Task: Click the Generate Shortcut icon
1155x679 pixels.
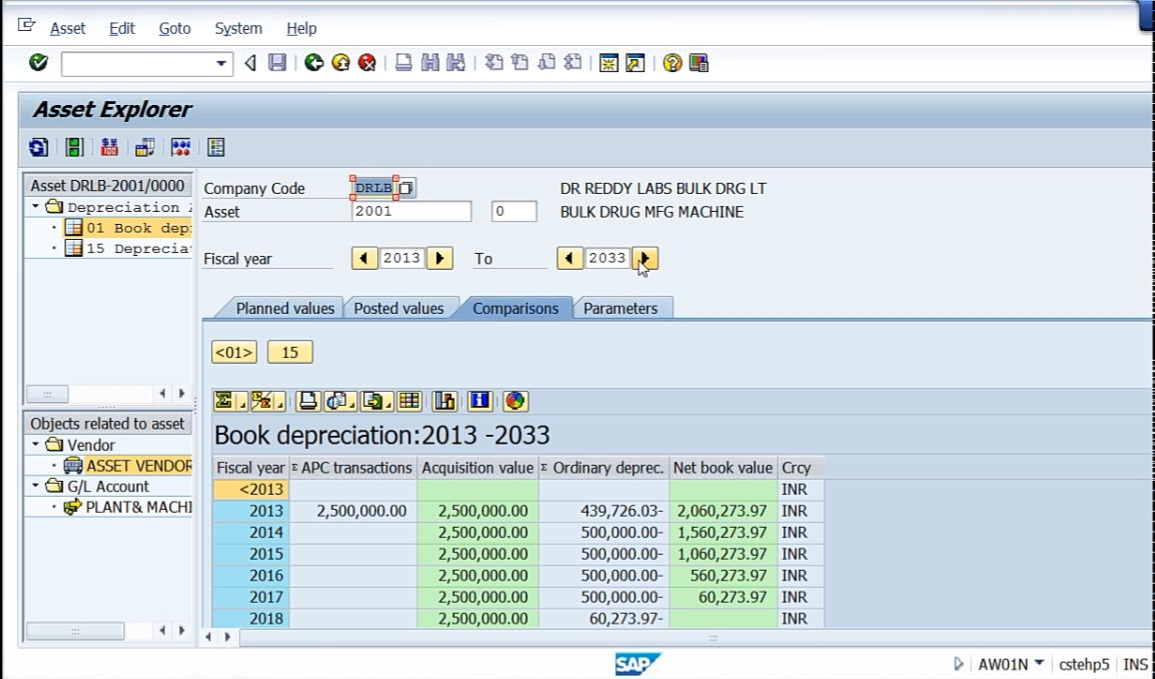Action: pyautogui.click(x=635, y=63)
